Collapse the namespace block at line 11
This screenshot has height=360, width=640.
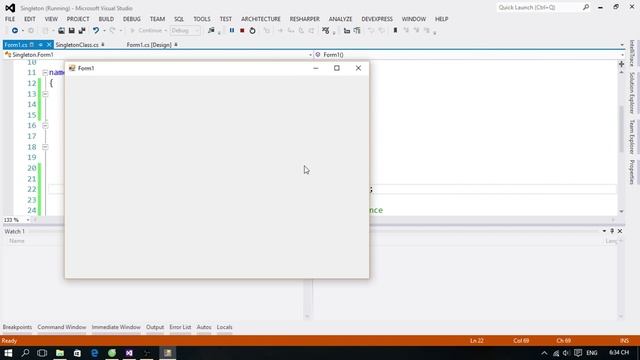point(45,73)
